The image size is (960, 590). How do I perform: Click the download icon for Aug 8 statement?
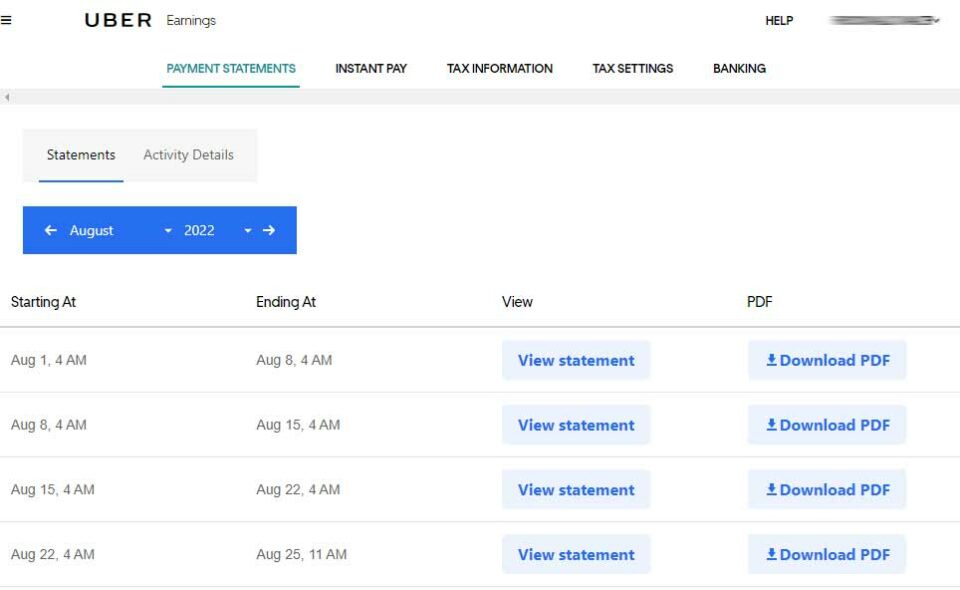771,424
